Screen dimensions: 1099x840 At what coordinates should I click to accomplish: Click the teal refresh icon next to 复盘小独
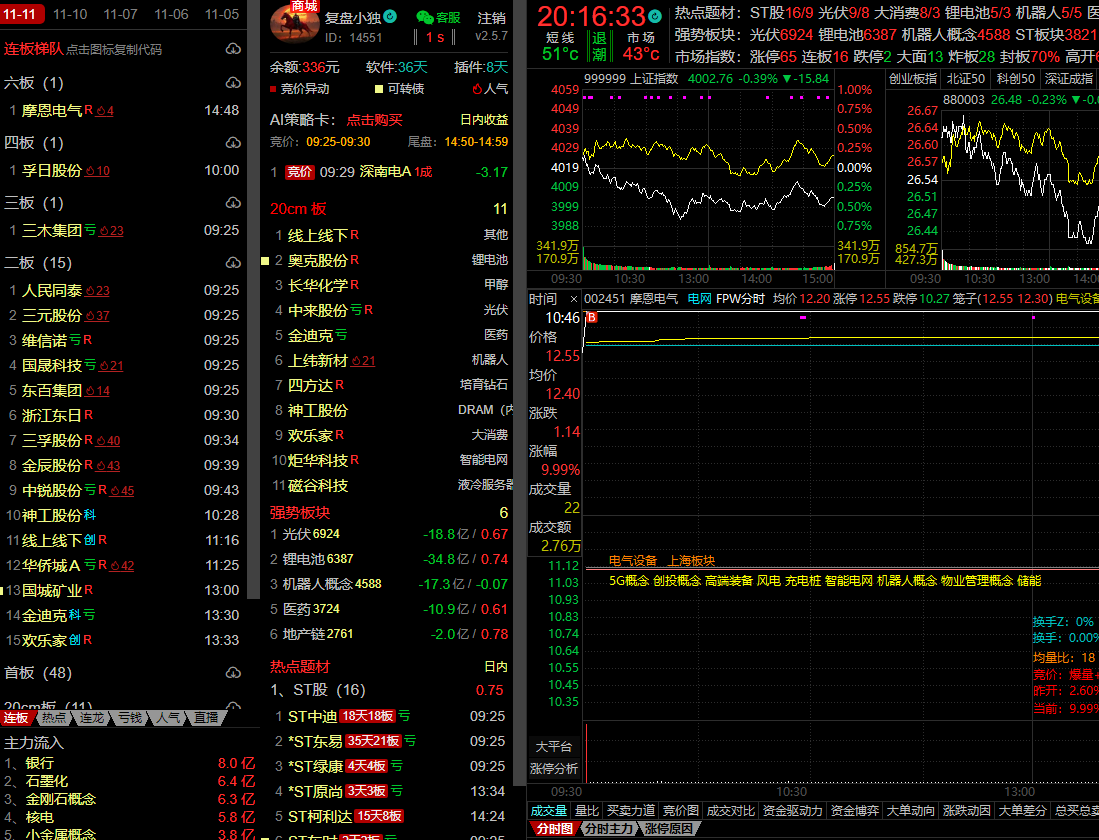(390, 17)
